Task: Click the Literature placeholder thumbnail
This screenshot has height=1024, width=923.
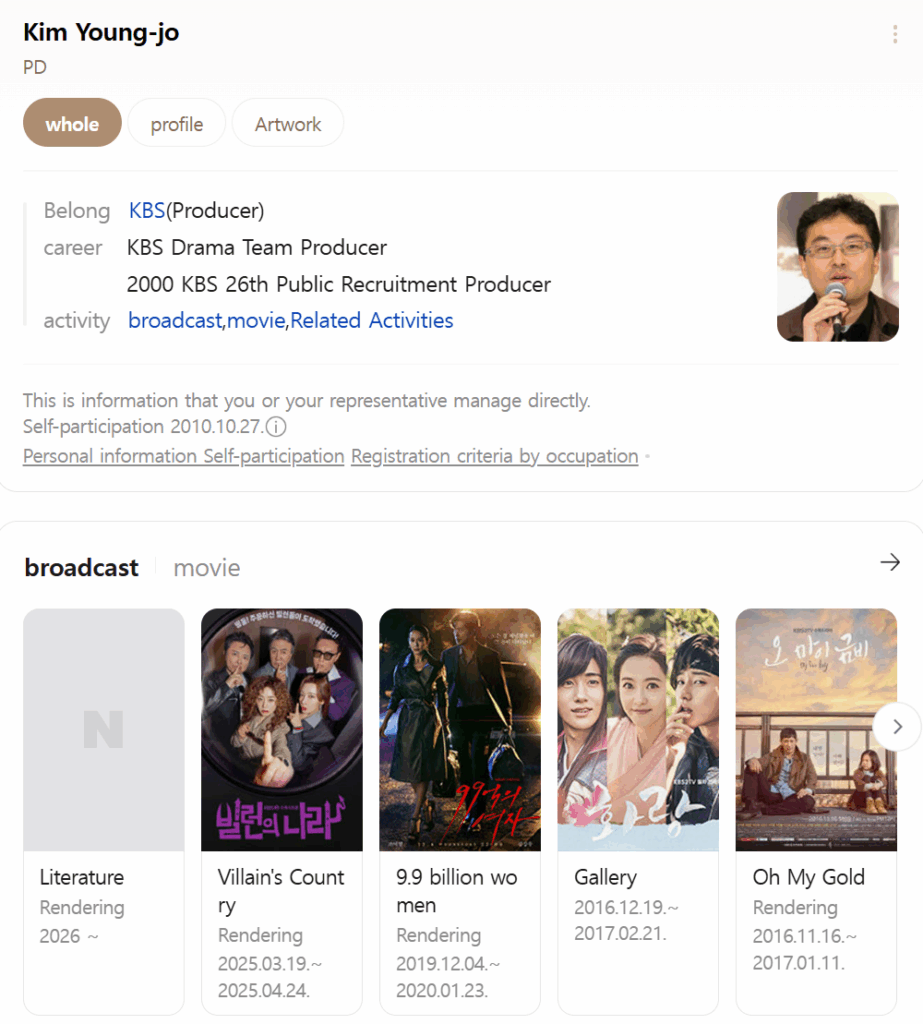Action: pos(104,730)
